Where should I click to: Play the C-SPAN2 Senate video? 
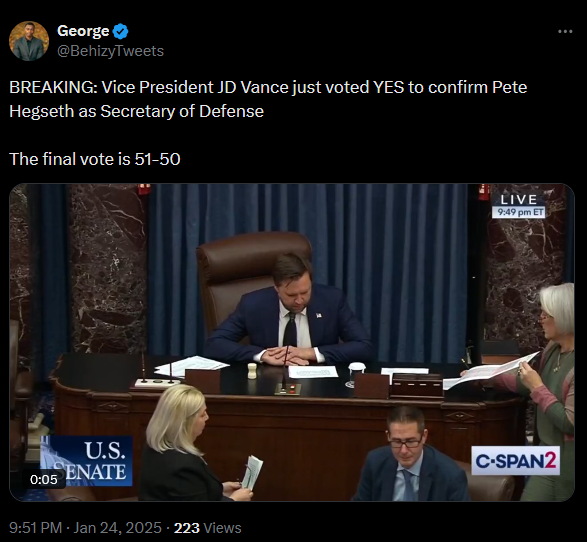pos(292,342)
